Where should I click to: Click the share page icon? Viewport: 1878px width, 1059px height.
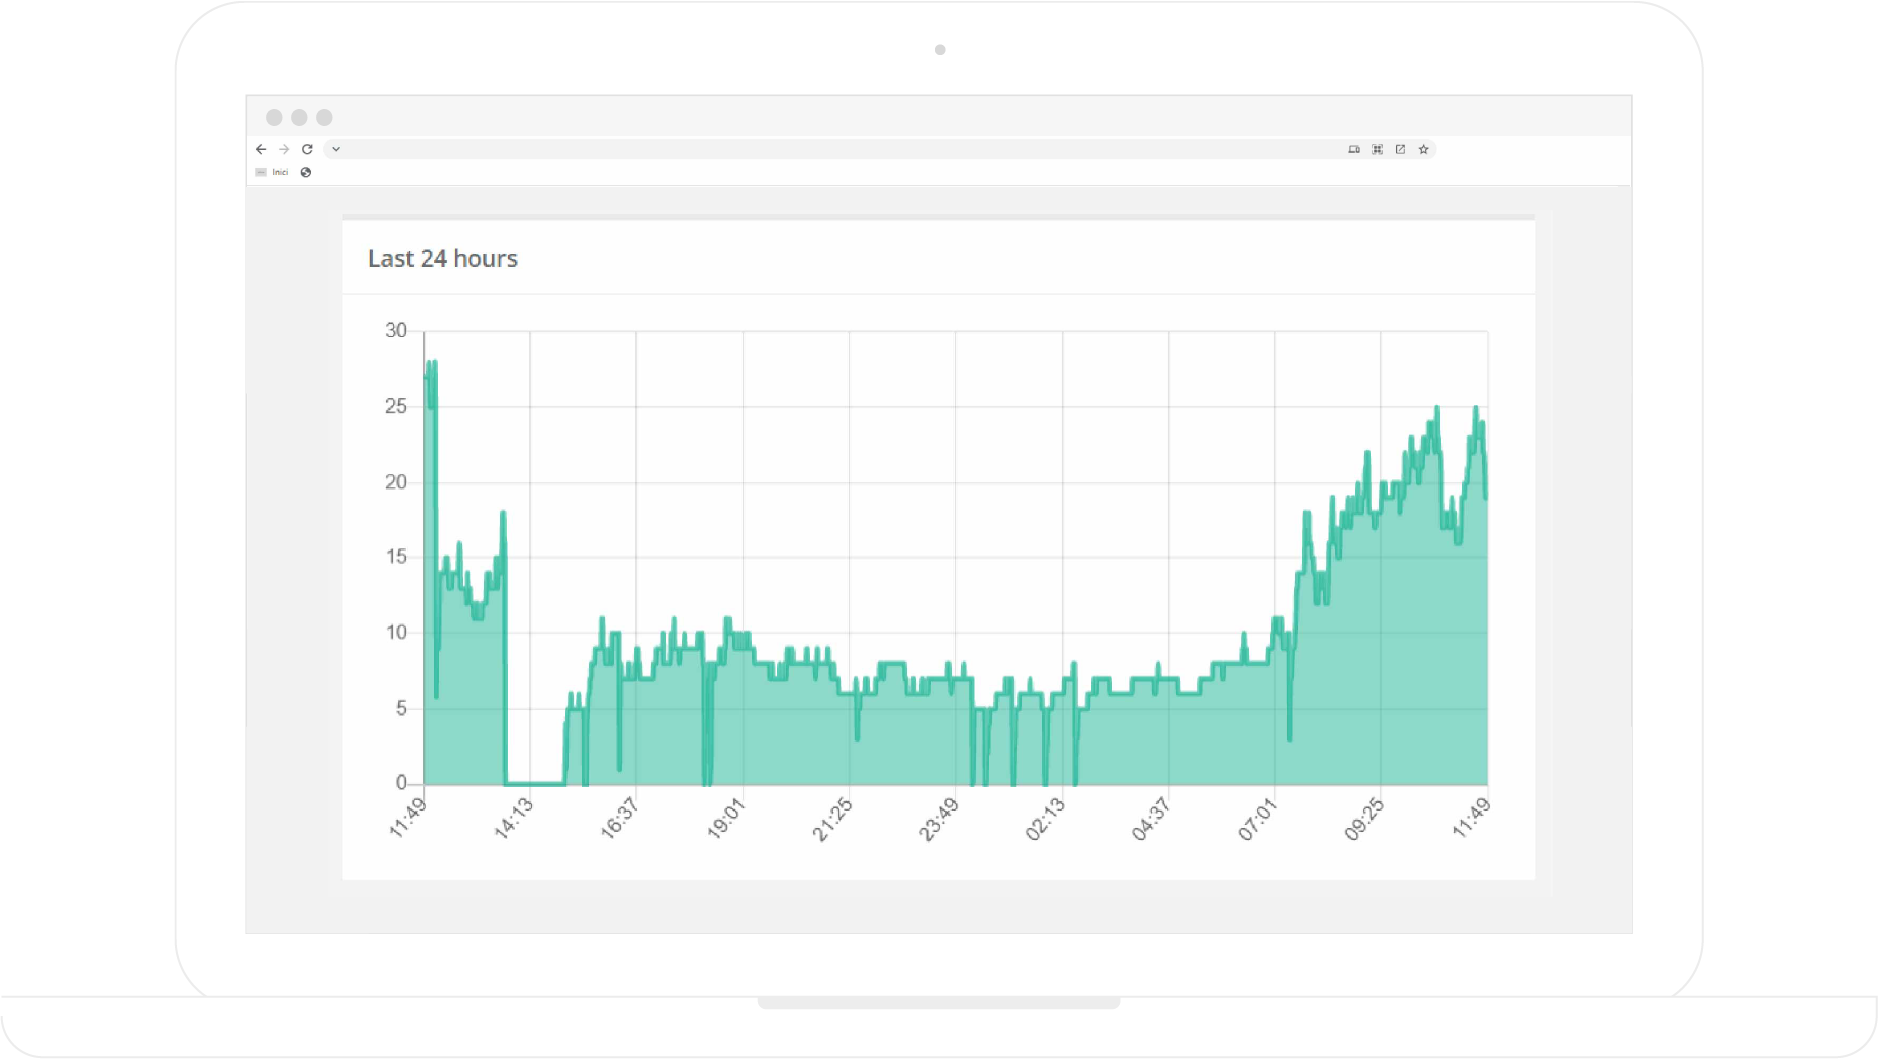click(x=1400, y=149)
